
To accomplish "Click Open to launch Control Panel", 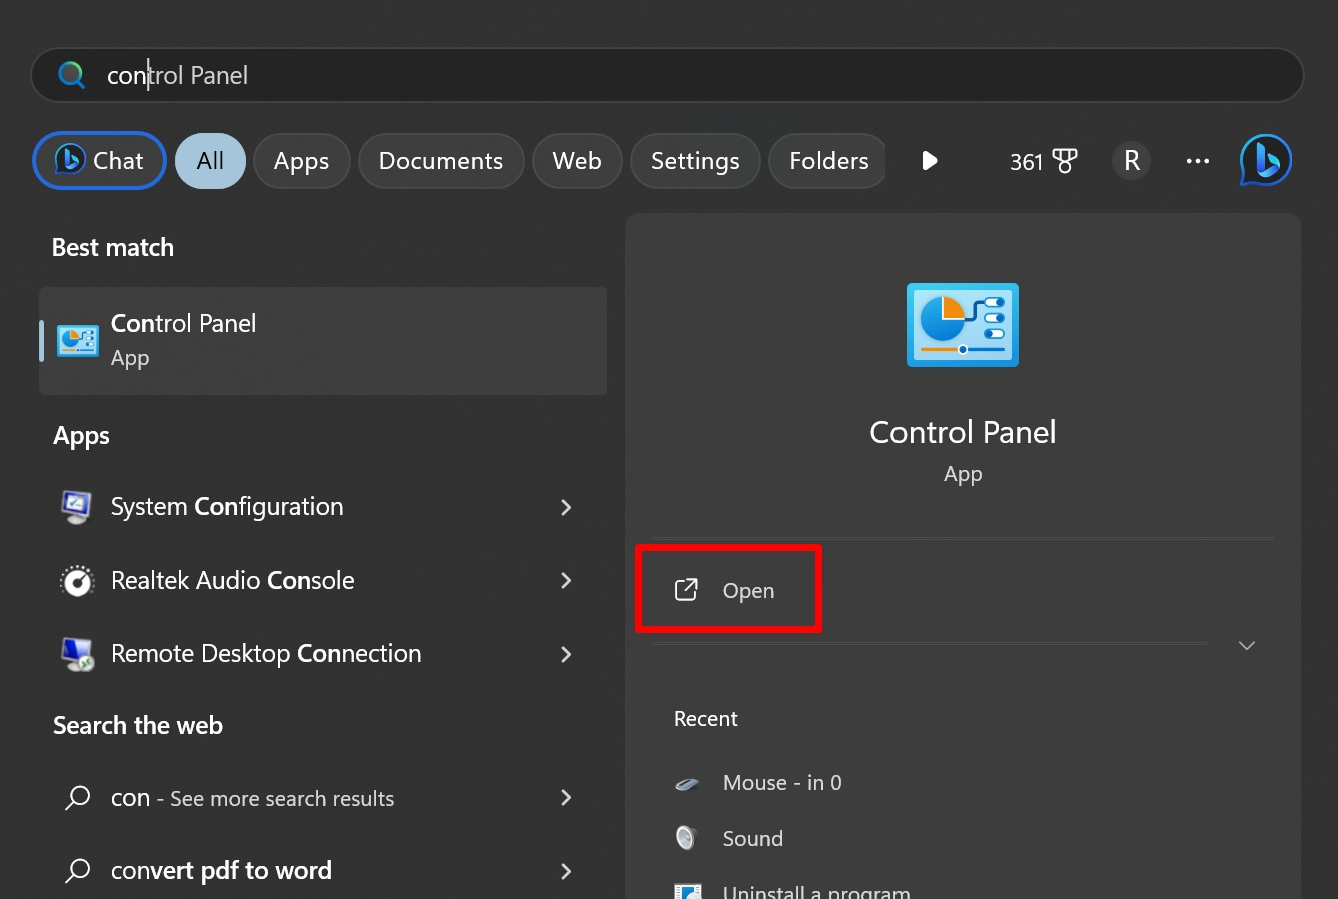I will pyautogui.click(x=728, y=590).
